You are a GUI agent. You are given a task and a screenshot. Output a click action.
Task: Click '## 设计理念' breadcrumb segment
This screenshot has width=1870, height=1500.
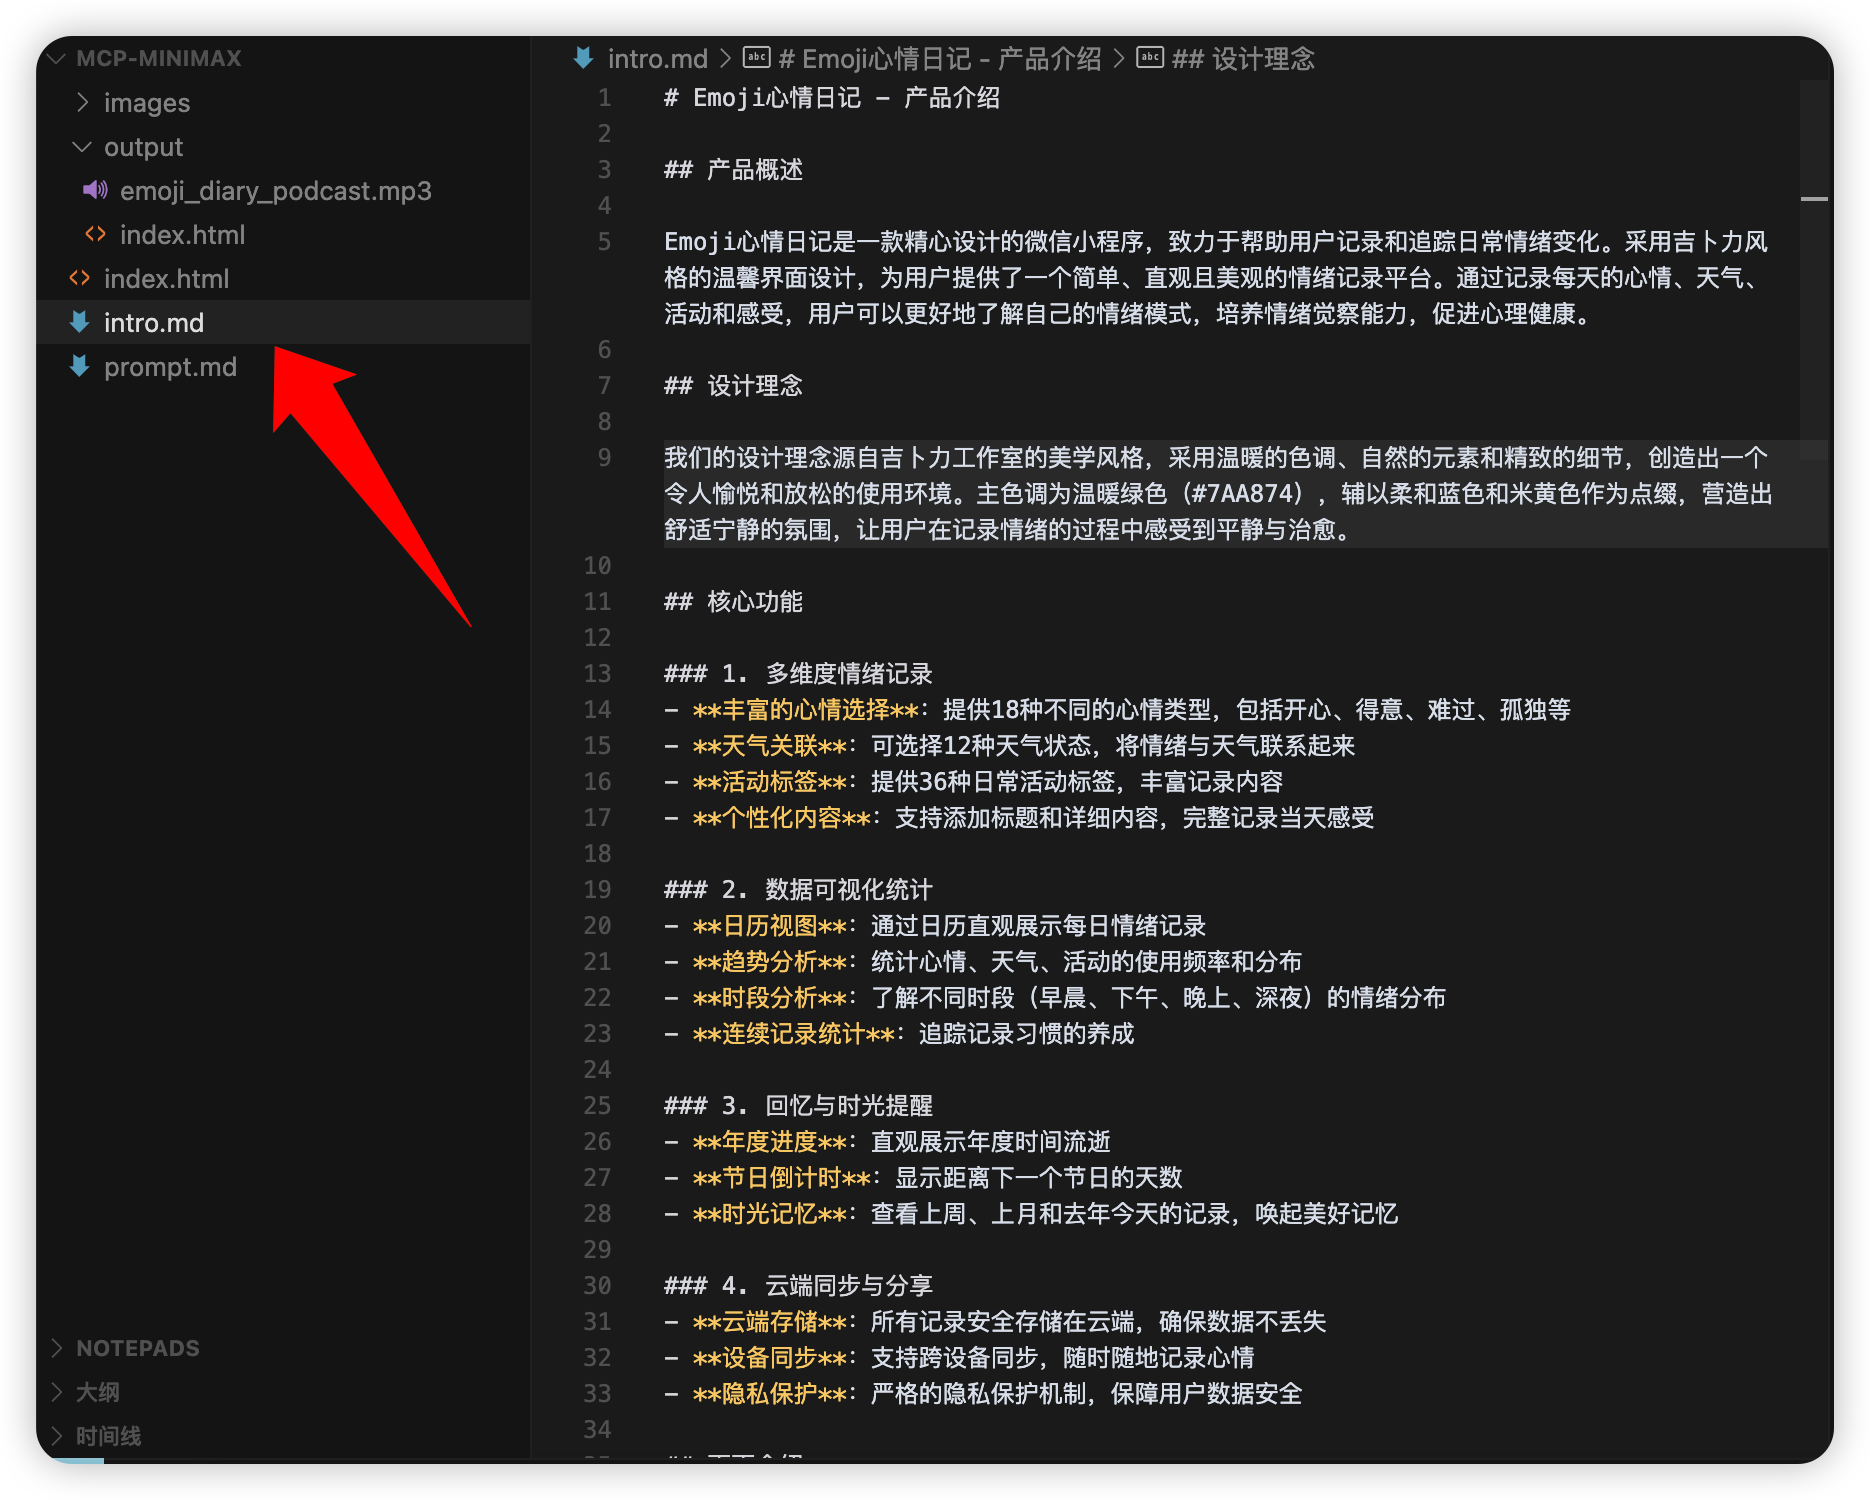1243,58
